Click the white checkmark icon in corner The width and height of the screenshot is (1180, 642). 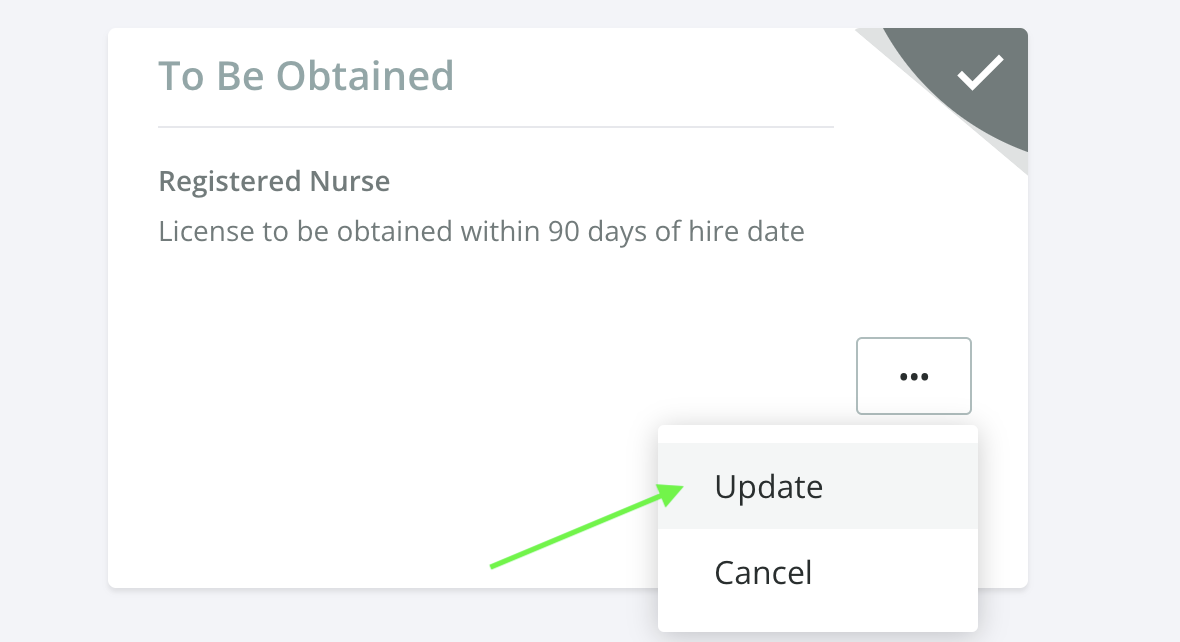(980, 72)
